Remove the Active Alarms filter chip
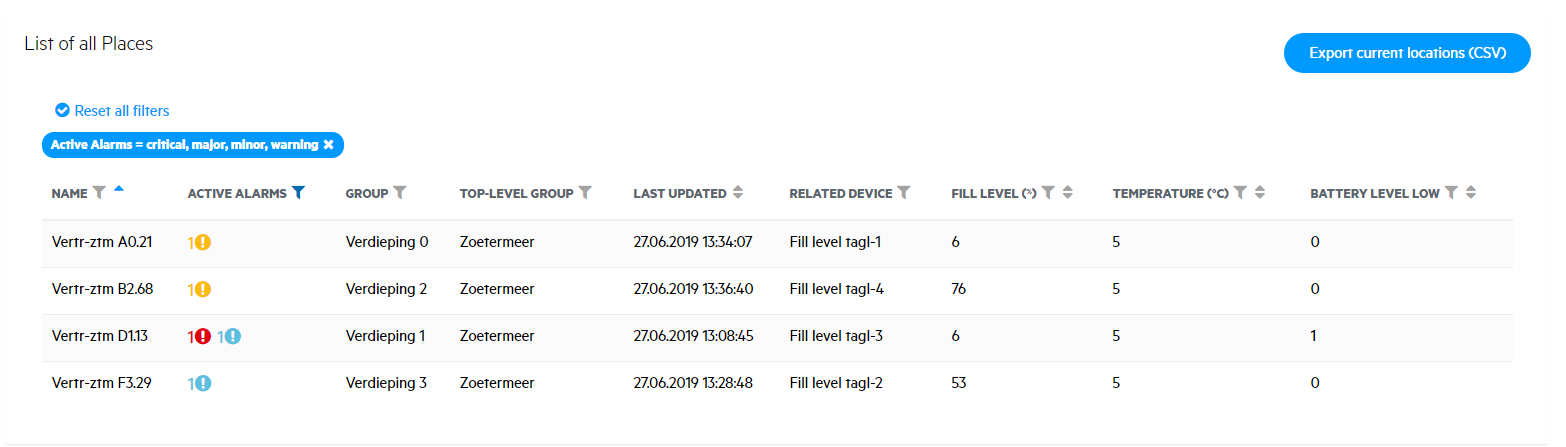 tap(328, 145)
